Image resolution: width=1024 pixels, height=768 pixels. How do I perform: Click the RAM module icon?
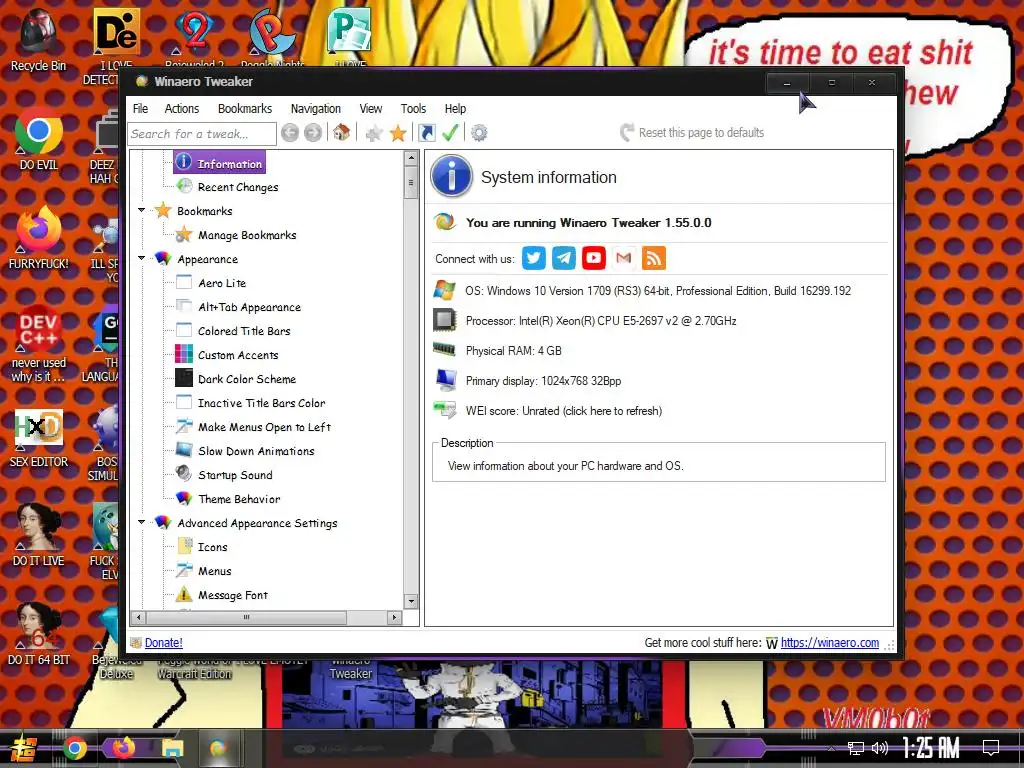click(445, 349)
